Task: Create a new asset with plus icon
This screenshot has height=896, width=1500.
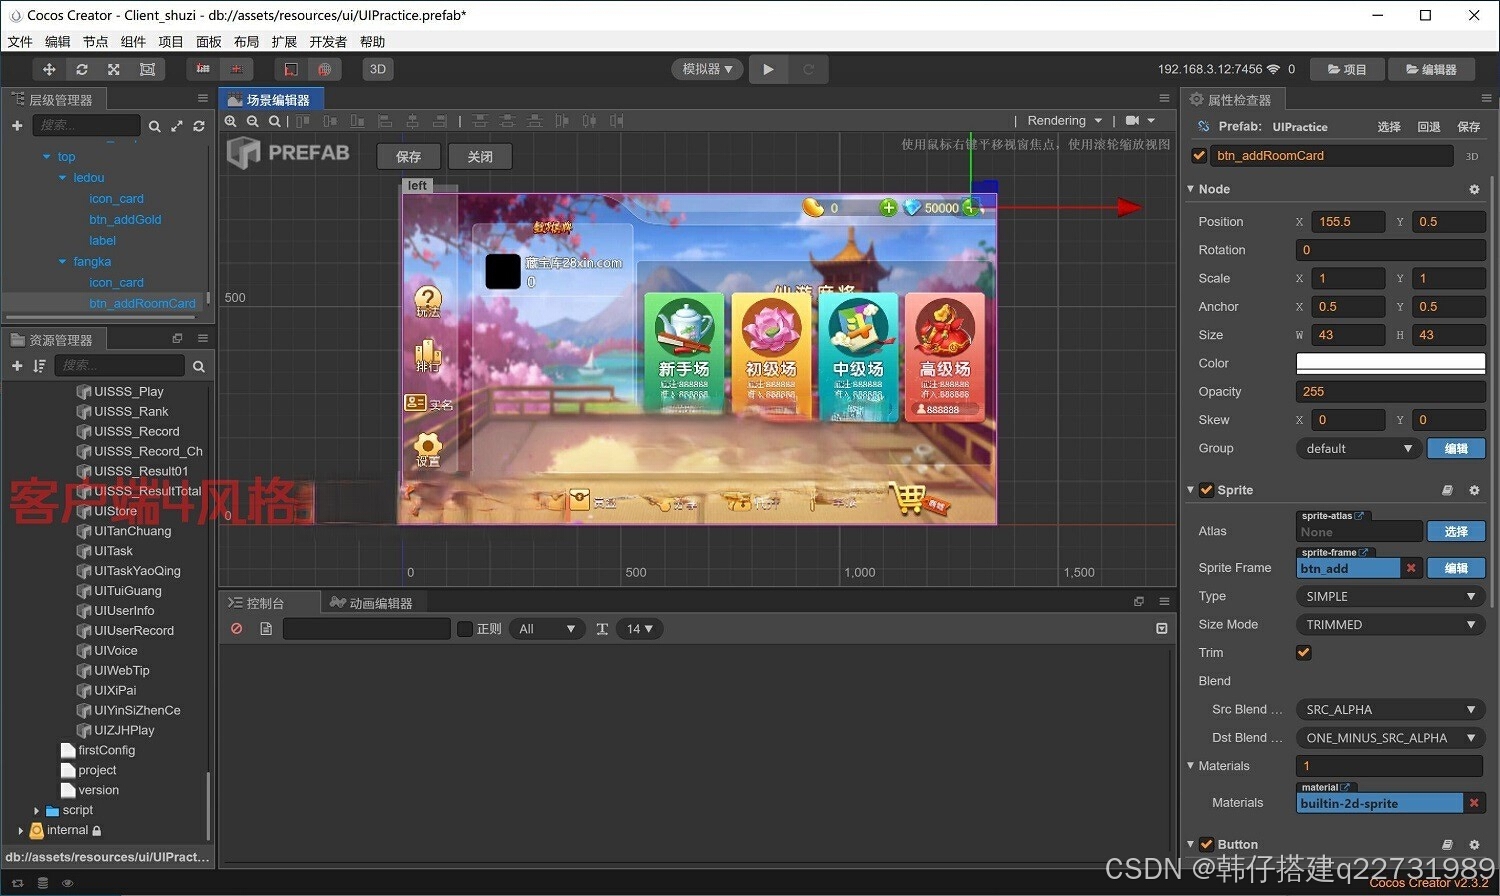Action: point(17,366)
